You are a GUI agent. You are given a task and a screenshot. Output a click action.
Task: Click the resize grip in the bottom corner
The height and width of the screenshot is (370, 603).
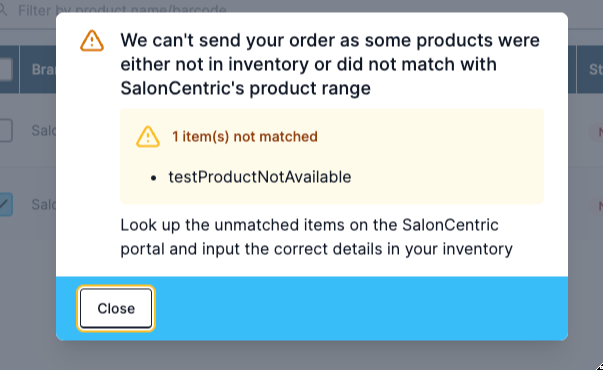[x=598, y=366]
